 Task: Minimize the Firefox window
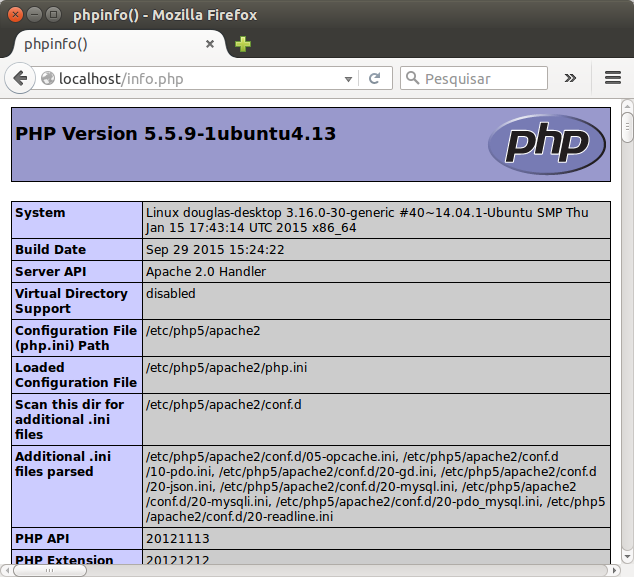34,15
